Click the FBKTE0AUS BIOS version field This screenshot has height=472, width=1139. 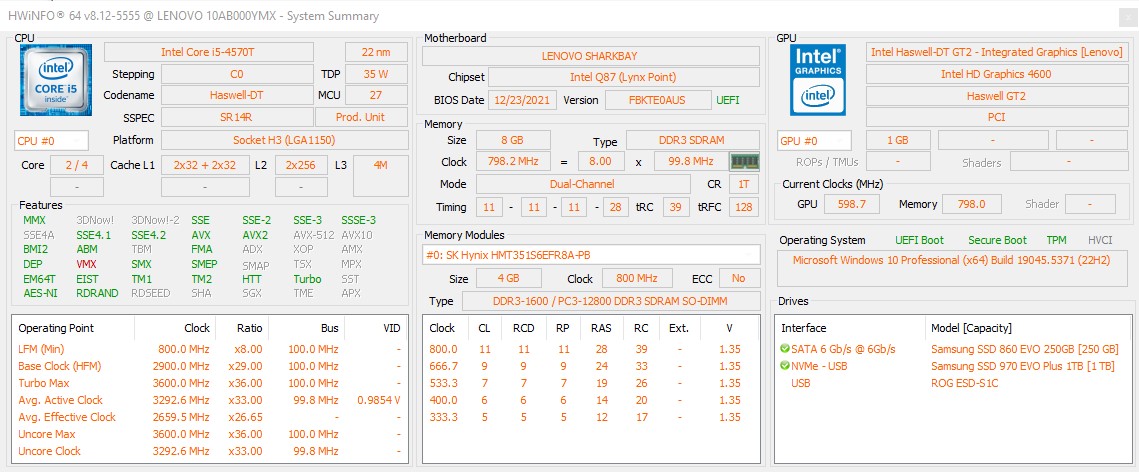657,100
